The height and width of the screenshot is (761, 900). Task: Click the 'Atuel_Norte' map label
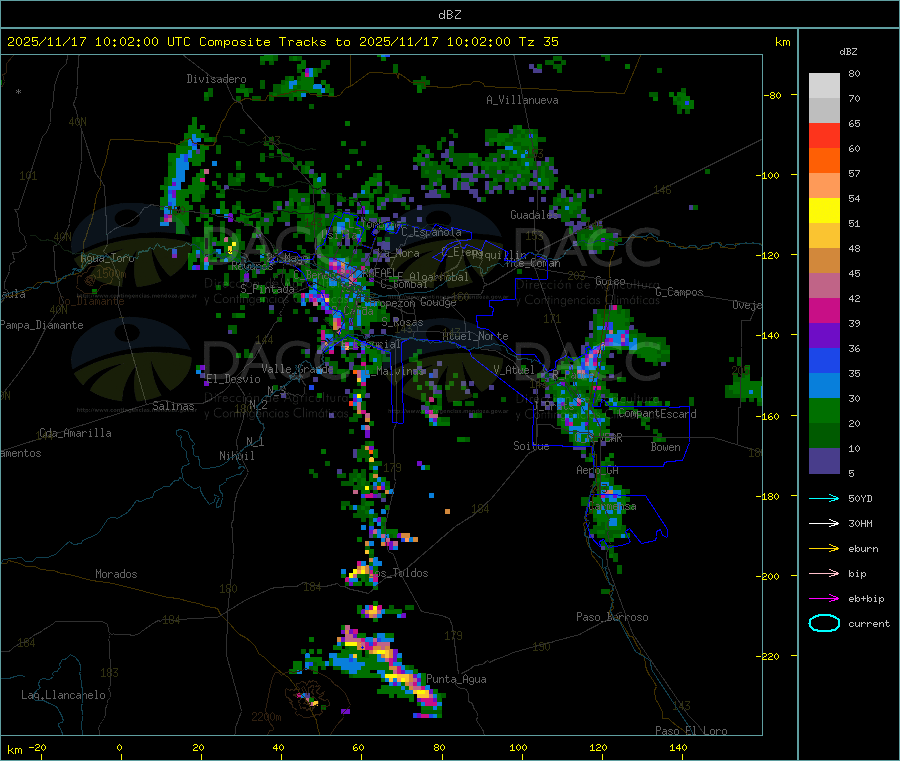[475, 336]
